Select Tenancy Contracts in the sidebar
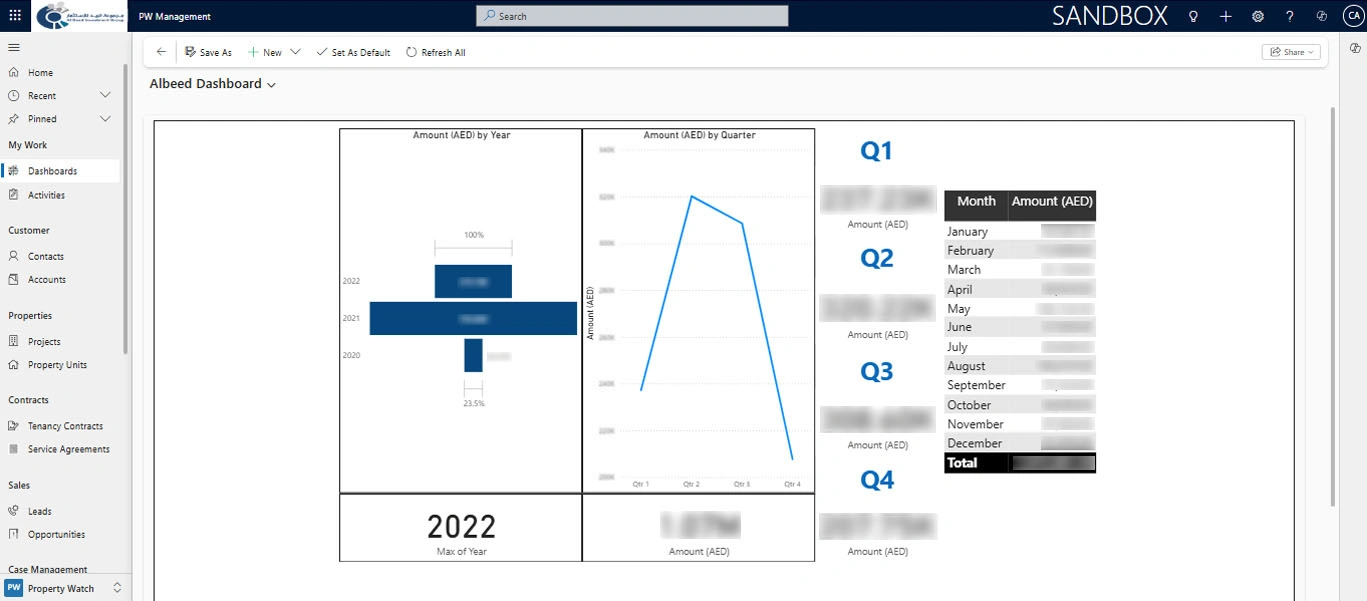1367x601 pixels. pos(64,425)
